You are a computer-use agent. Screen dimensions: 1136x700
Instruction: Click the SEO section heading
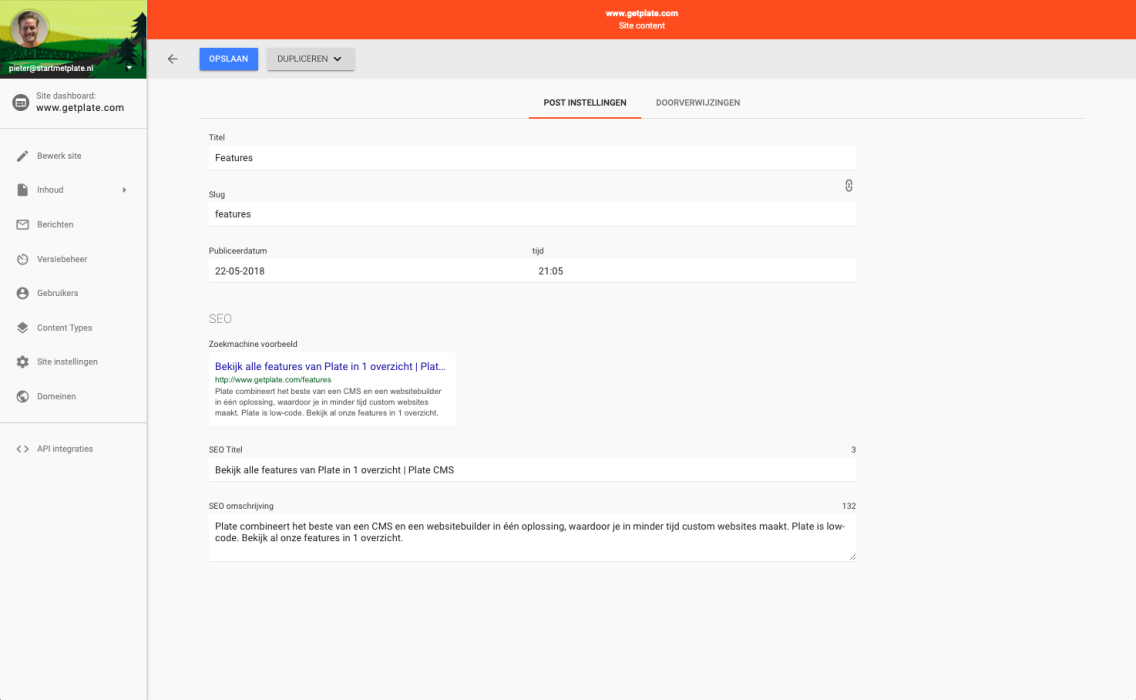[220, 319]
